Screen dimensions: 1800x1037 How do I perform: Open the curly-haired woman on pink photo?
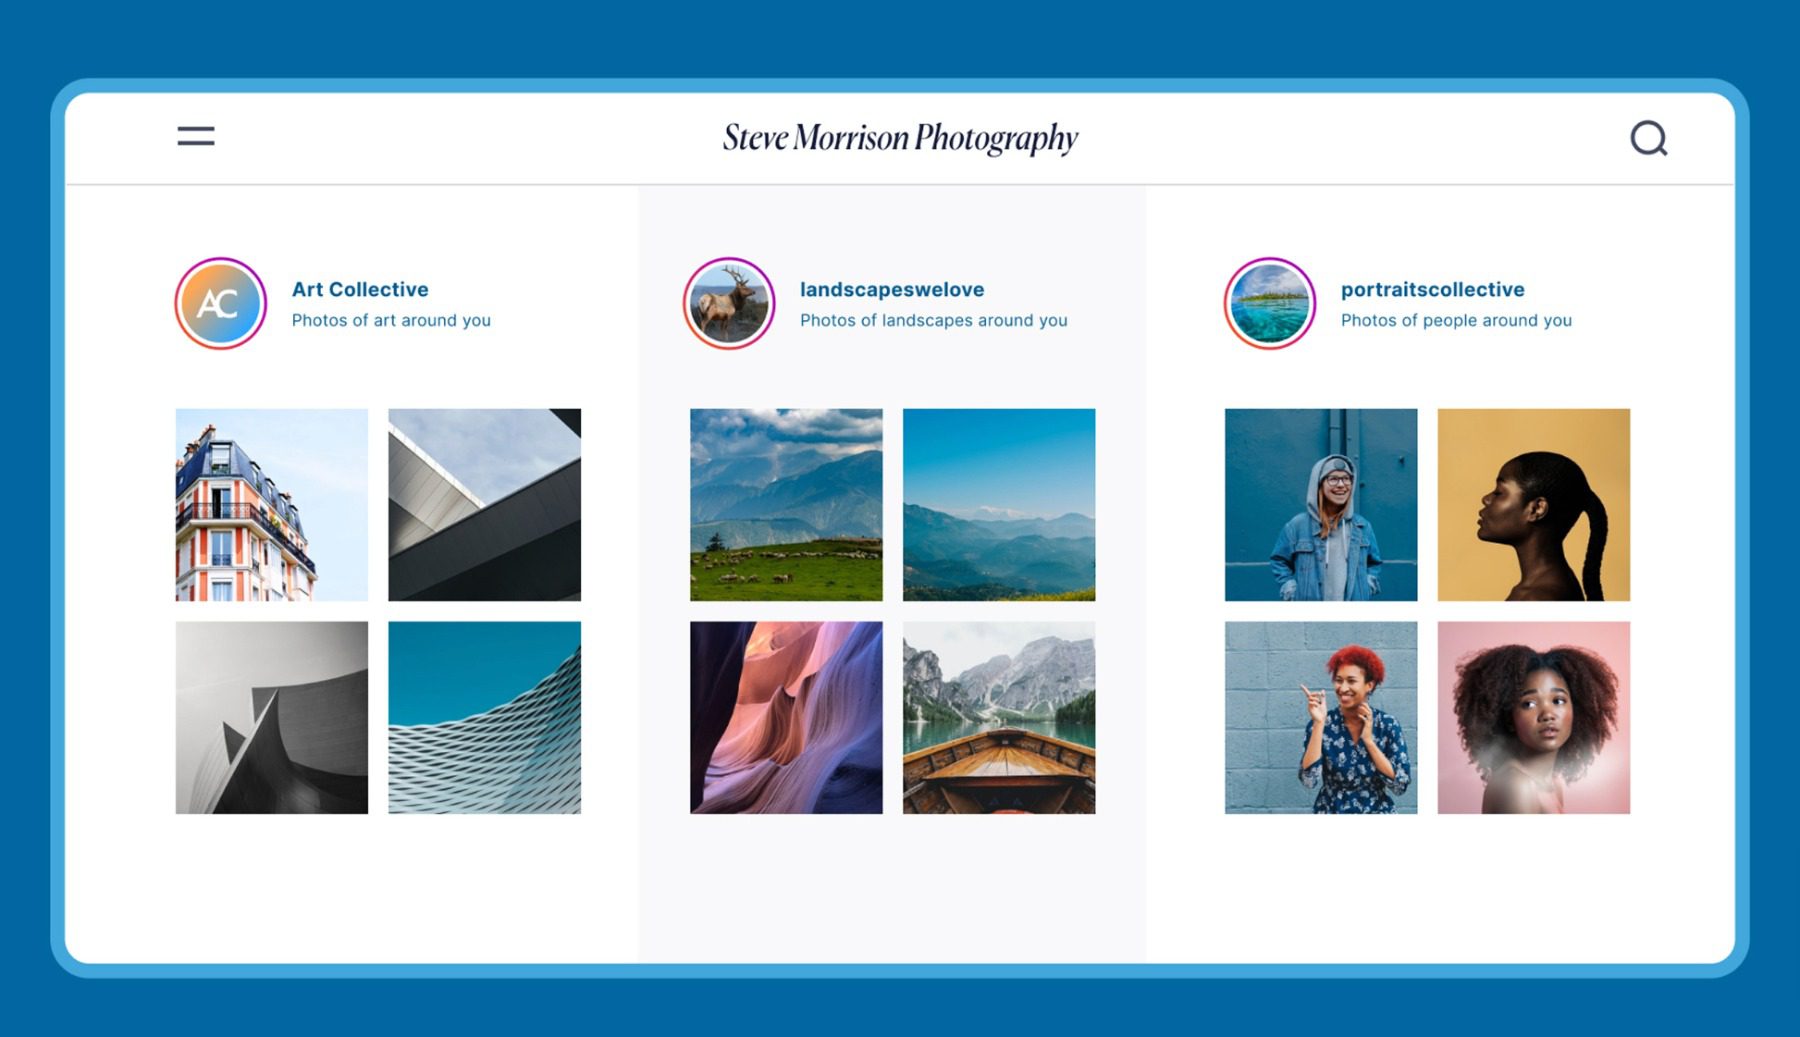click(x=1534, y=718)
